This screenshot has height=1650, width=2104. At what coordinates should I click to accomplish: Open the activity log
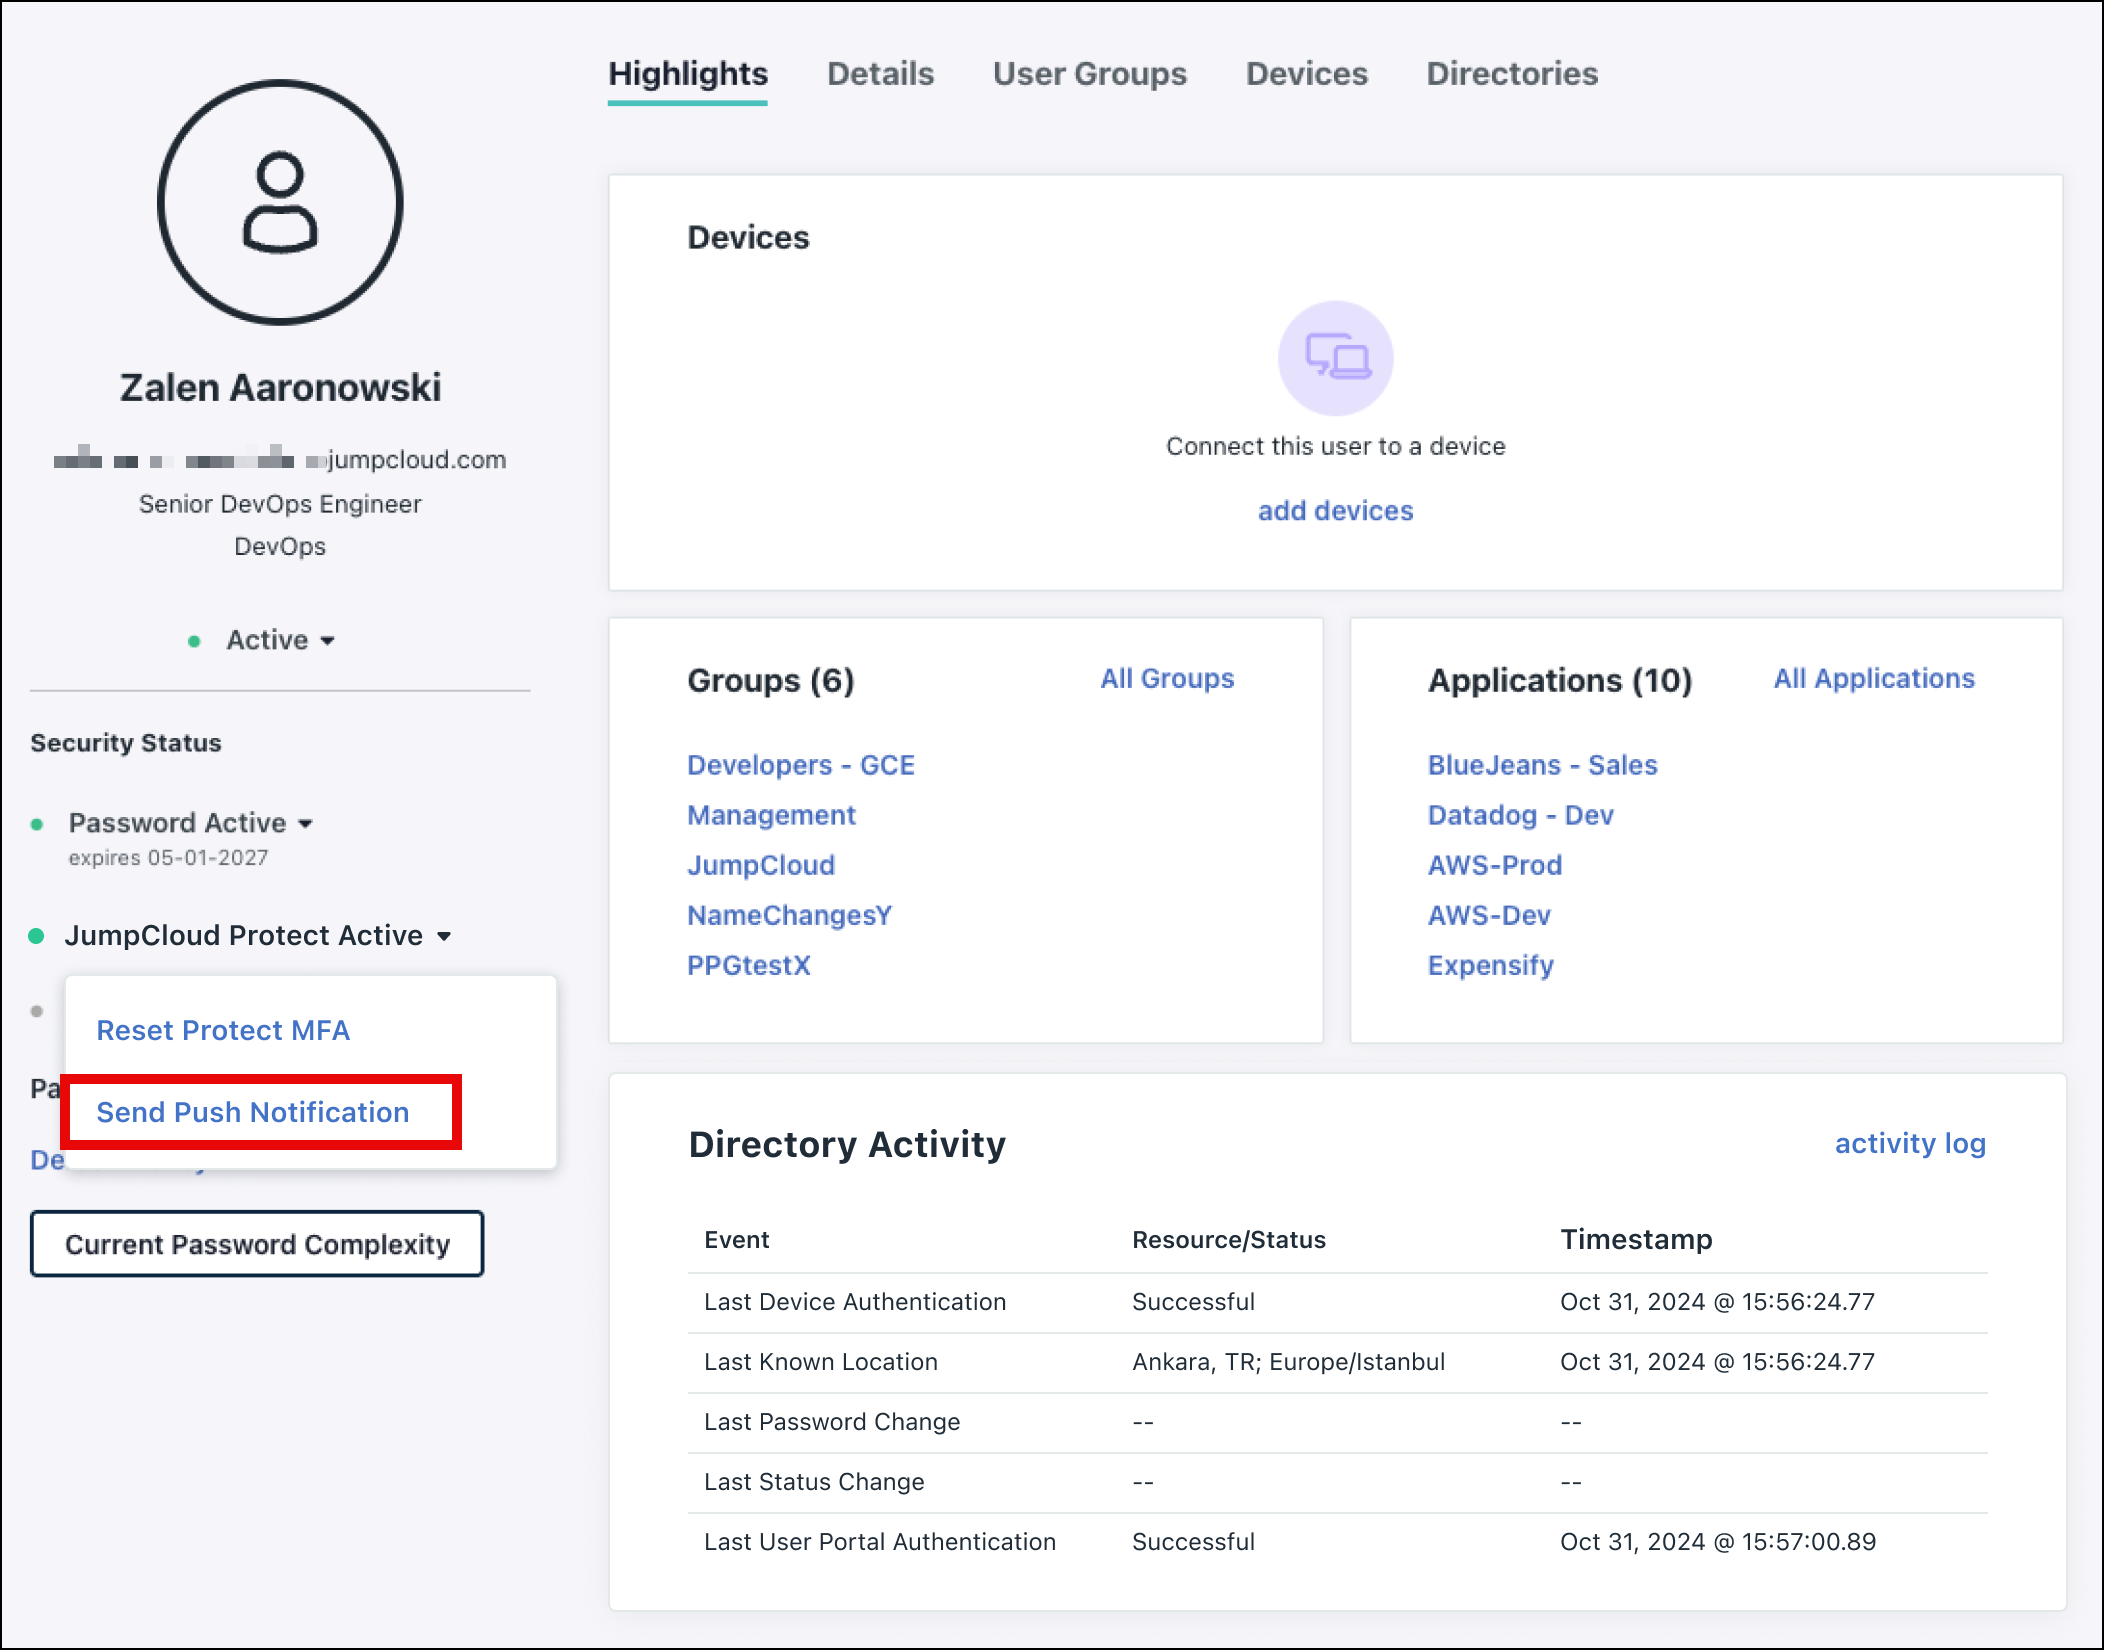tap(1909, 1143)
